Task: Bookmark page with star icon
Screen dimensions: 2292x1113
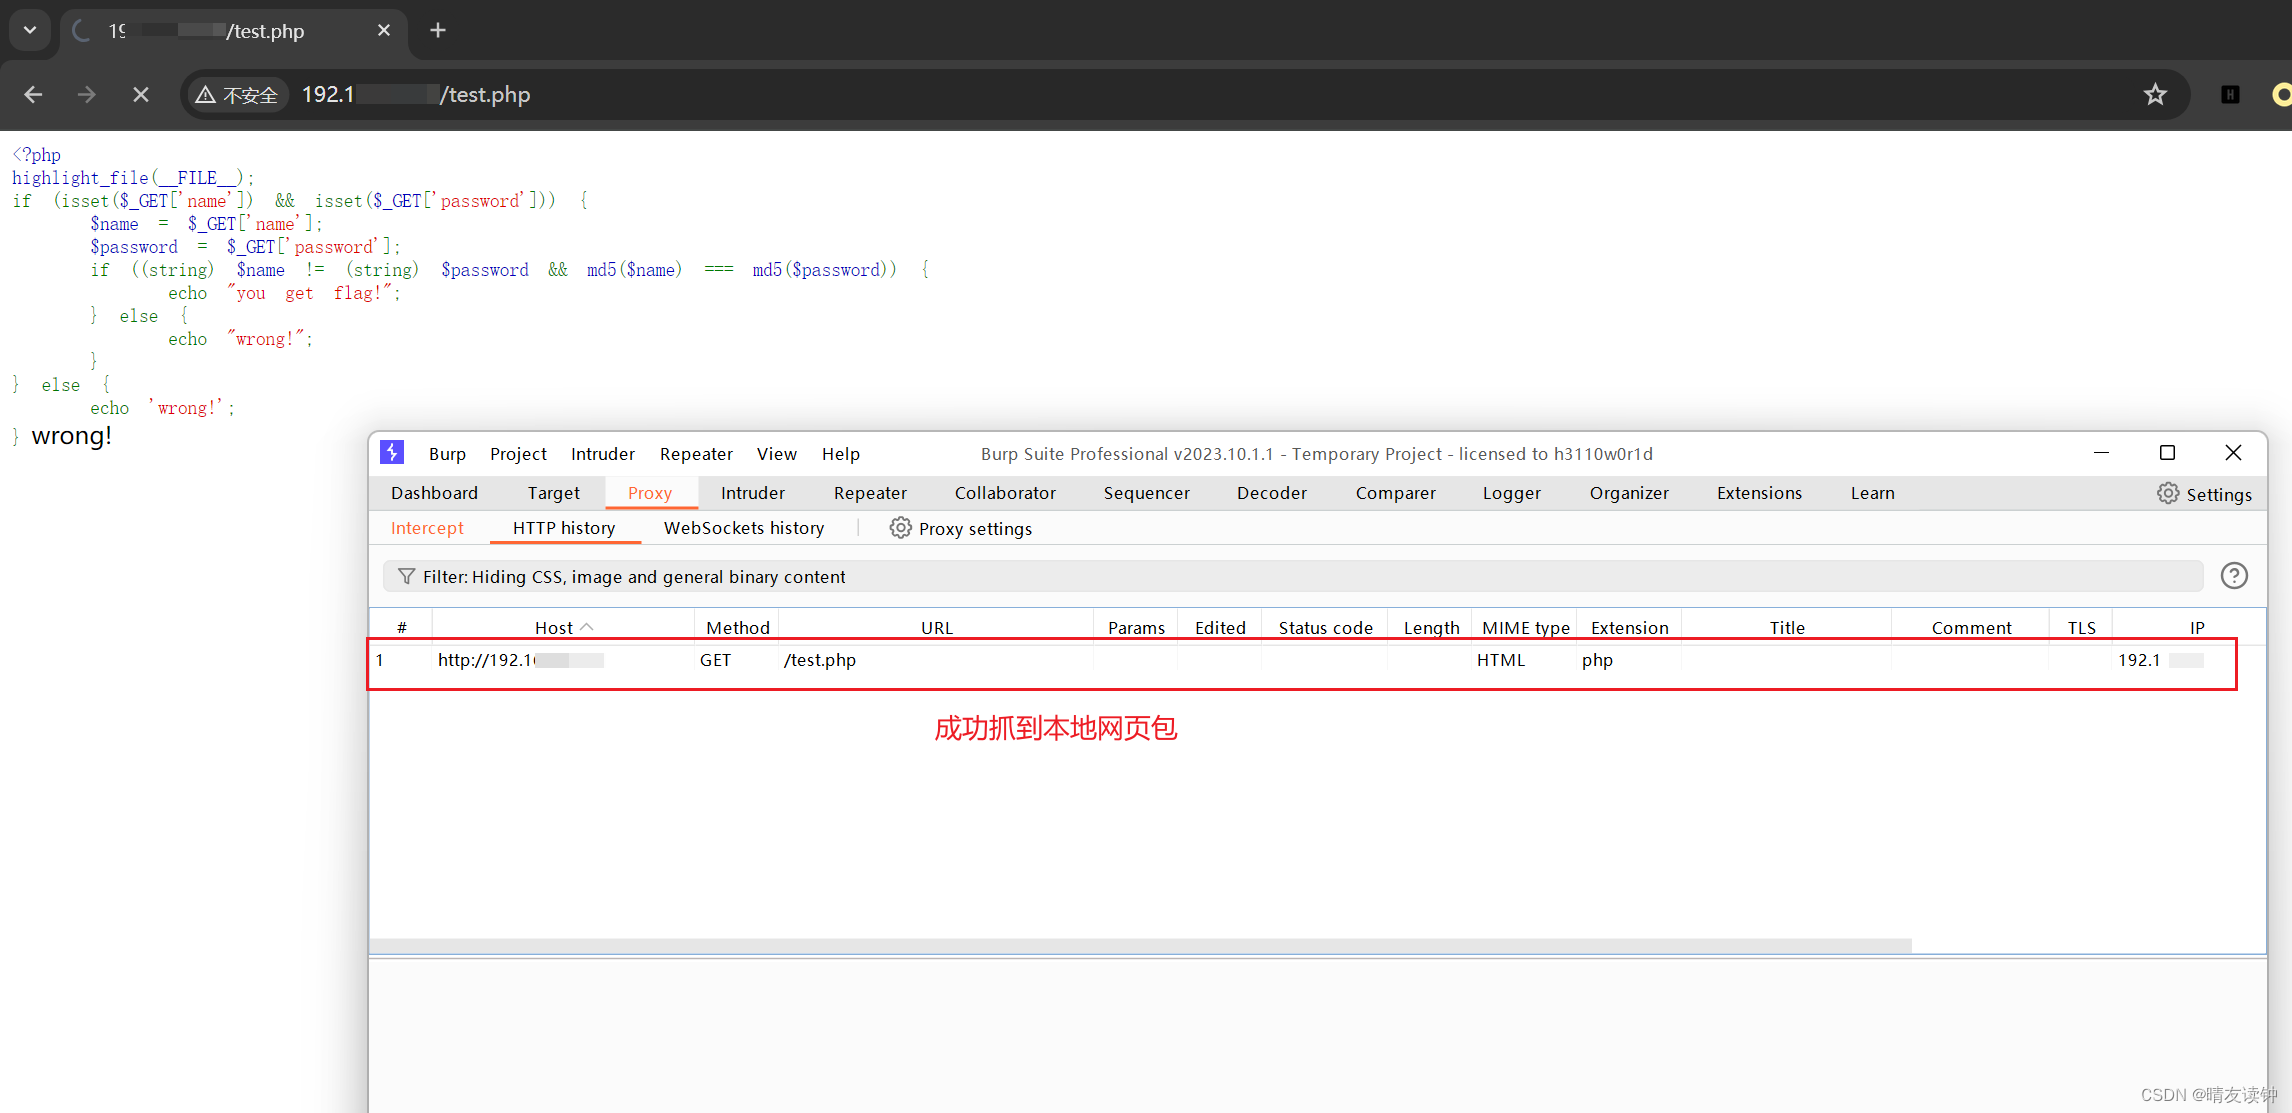Action: pos(2155,95)
